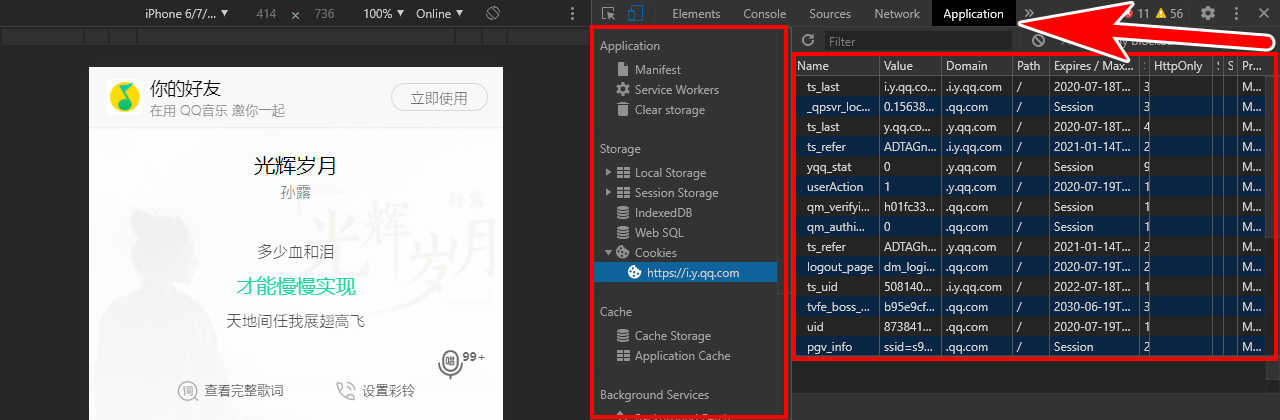This screenshot has width=1280, height=420.
Task: Refresh the cookies table
Action: pyautogui.click(x=808, y=41)
